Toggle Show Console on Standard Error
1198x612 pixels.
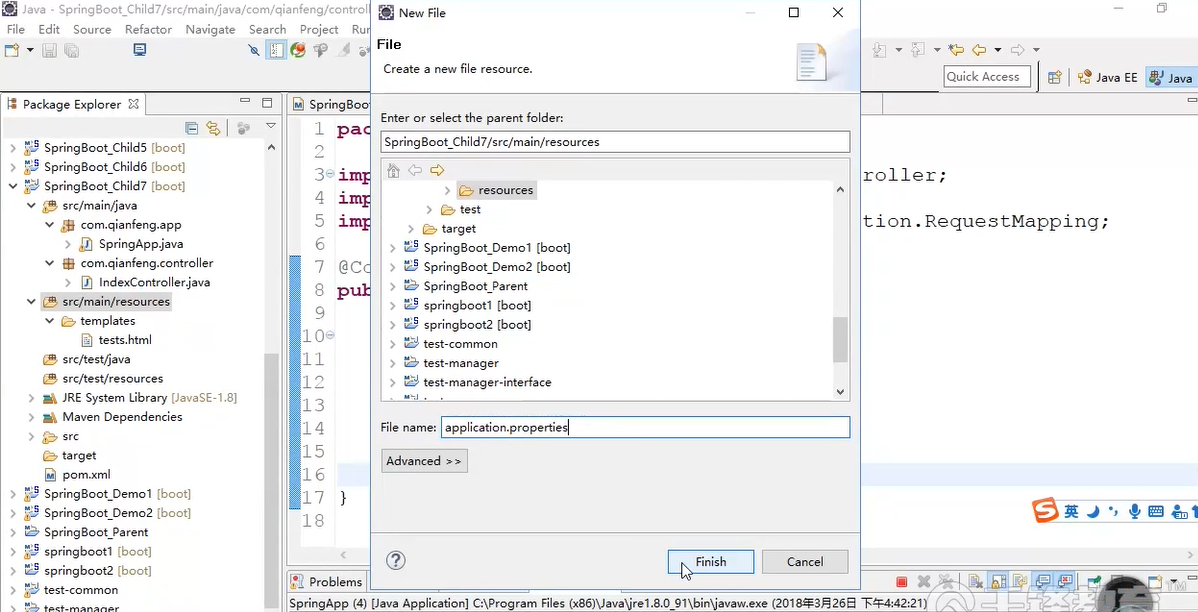1064,581
